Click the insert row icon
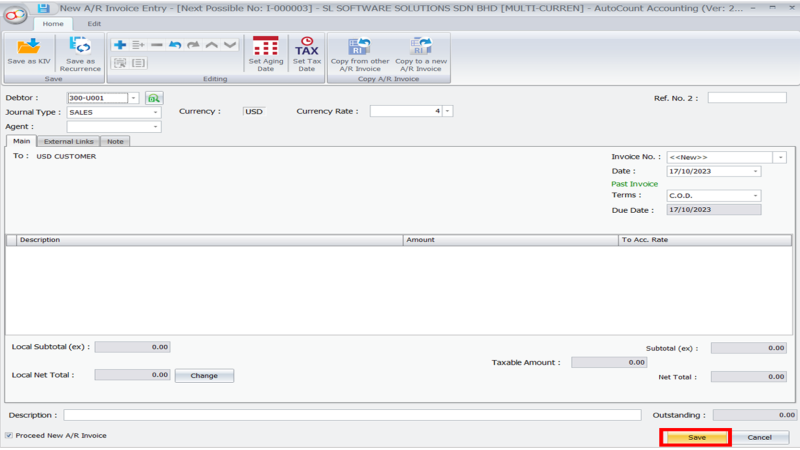Screen dimensions: 800x450 pyautogui.click(x=138, y=45)
